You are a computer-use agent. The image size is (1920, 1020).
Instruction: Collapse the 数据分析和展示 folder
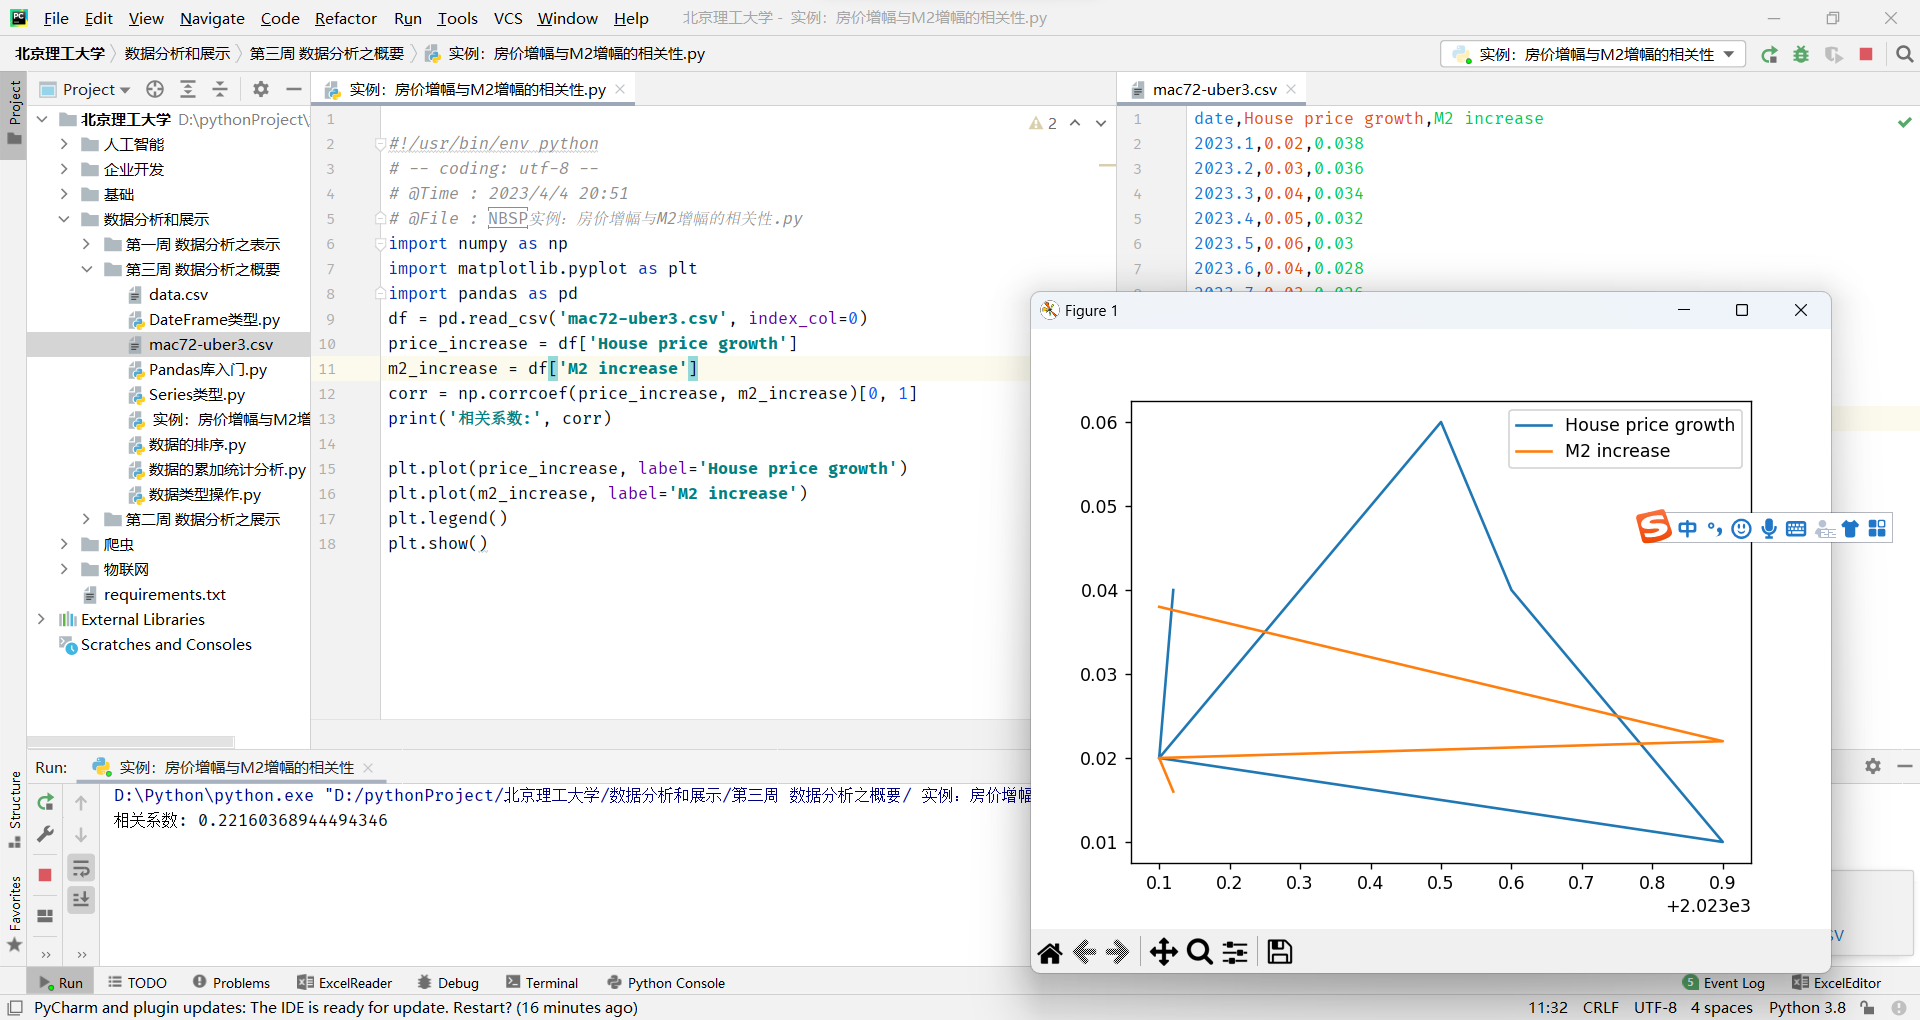[x=64, y=219]
